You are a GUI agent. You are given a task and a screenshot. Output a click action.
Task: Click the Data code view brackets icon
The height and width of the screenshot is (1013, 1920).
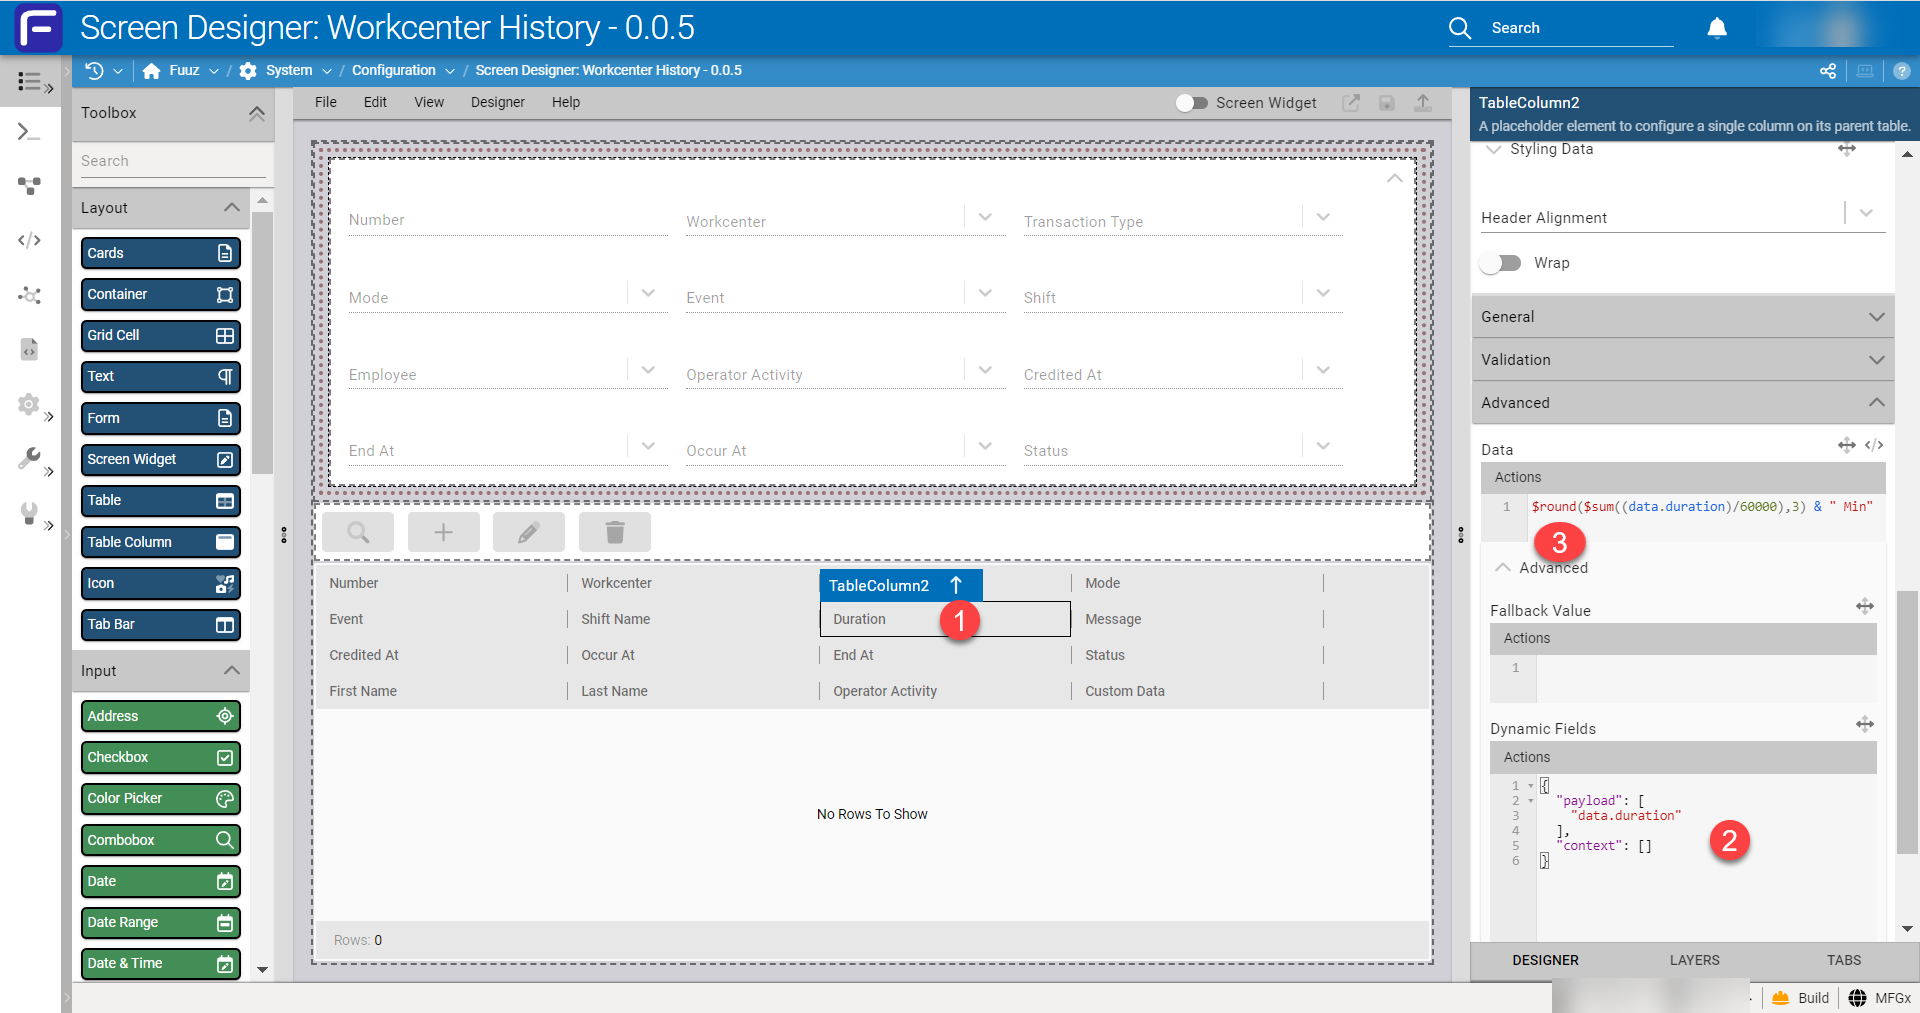coord(1874,445)
